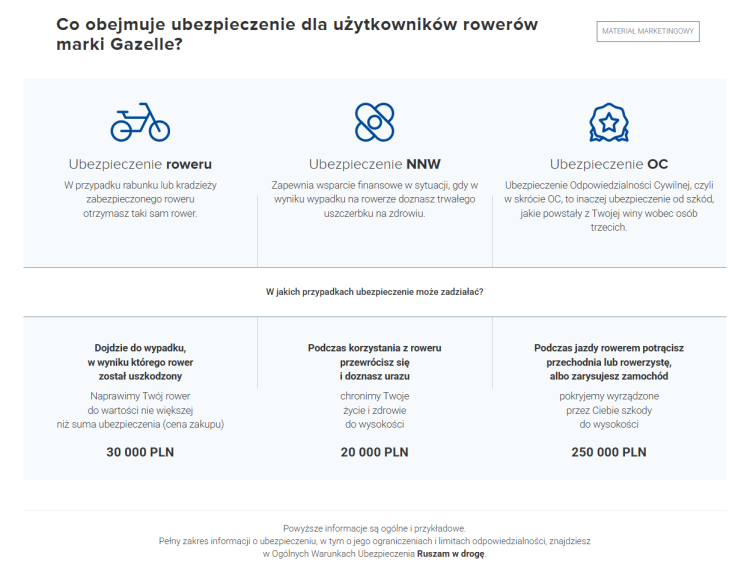750x573 pixels.
Task: Click the Ruszam w drogę link
Action: (451, 554)
